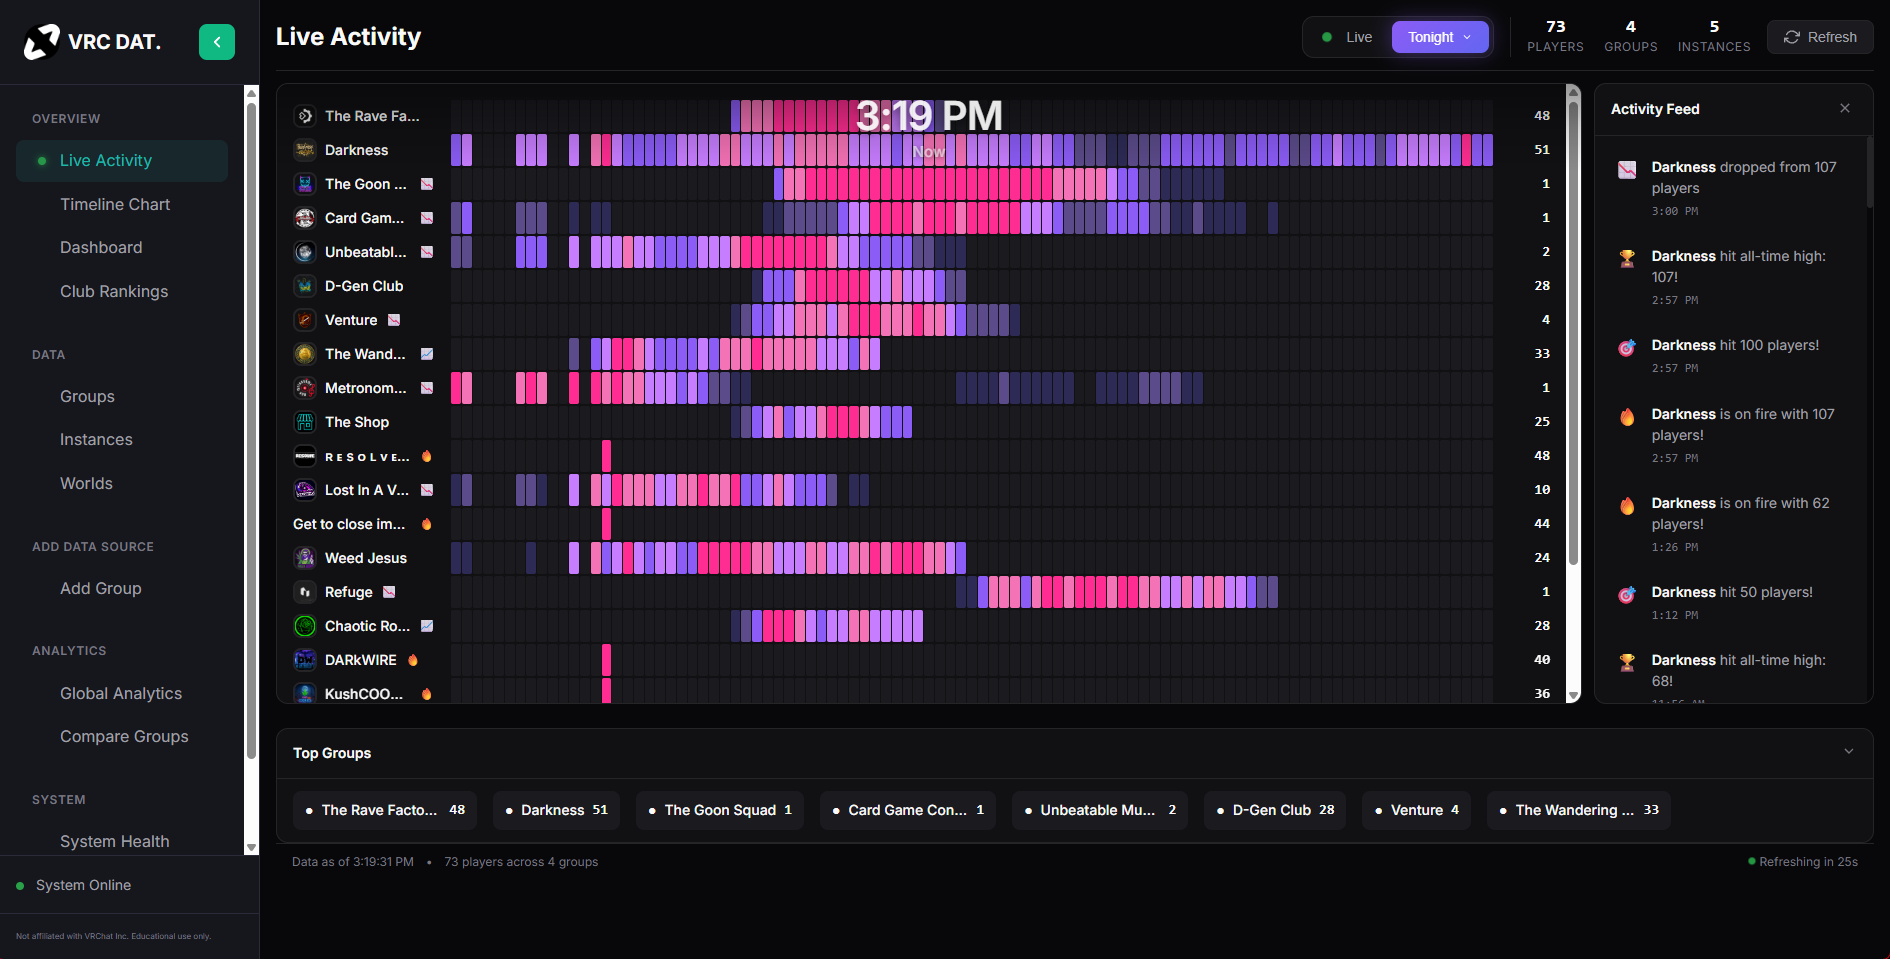Collapse the Top Groups section chevron
1890x959 pixels.
pyautogui.click(x=1848, y=752)
